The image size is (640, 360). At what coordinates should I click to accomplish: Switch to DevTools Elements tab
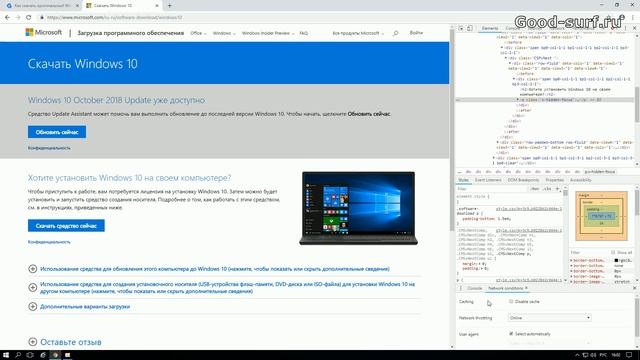click(490, 28)
